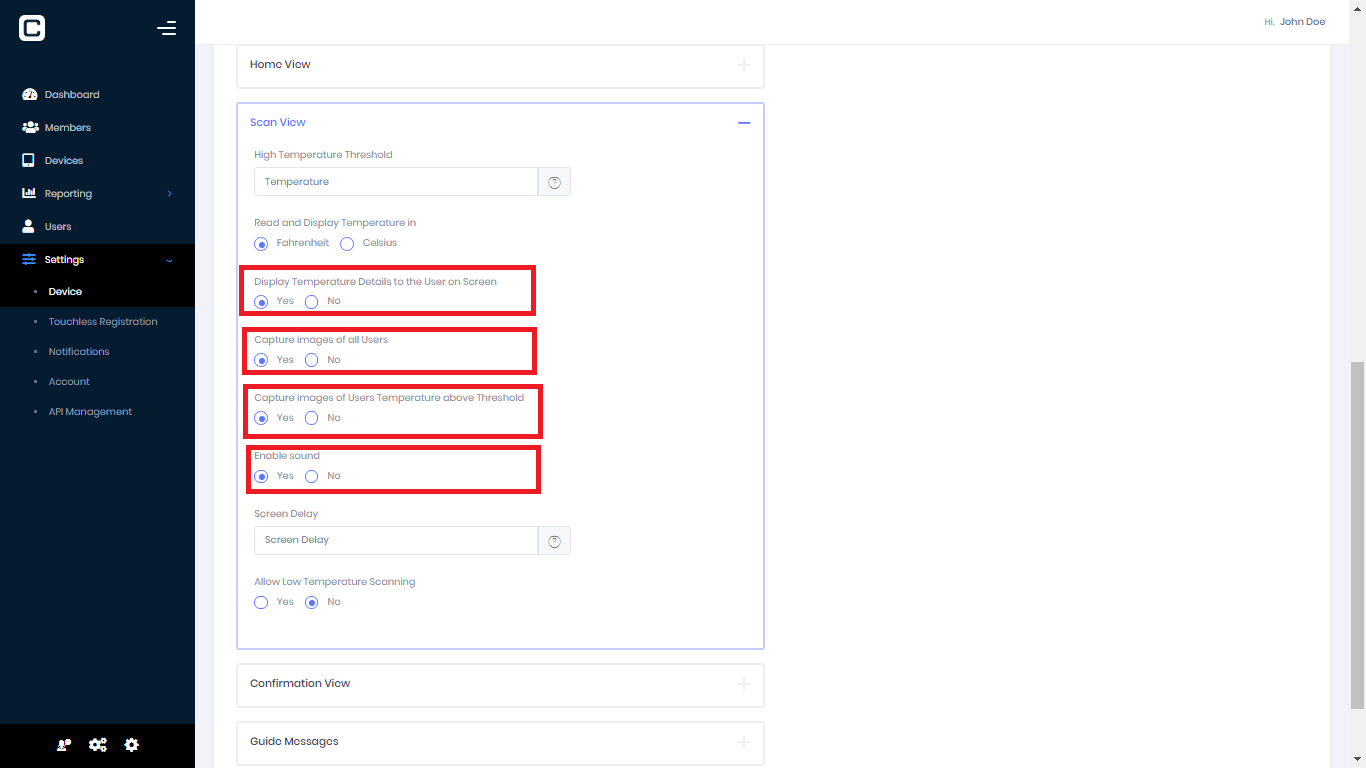Open Members via its group icon

28,127
